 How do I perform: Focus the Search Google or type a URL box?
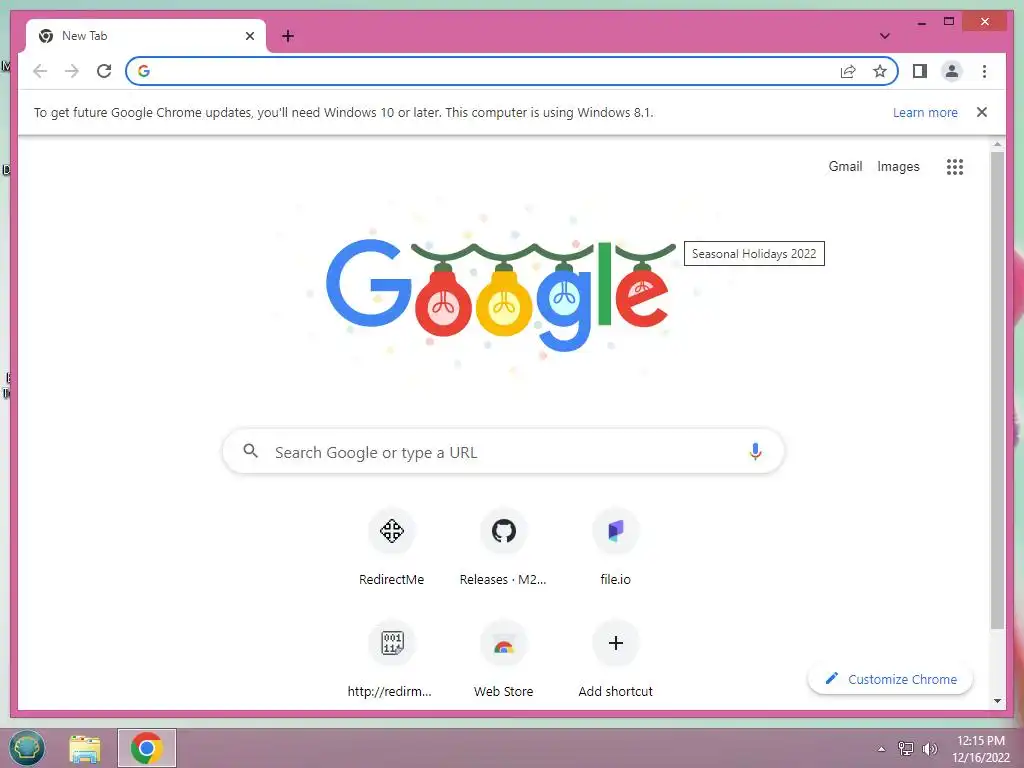(x=503, y=451)
